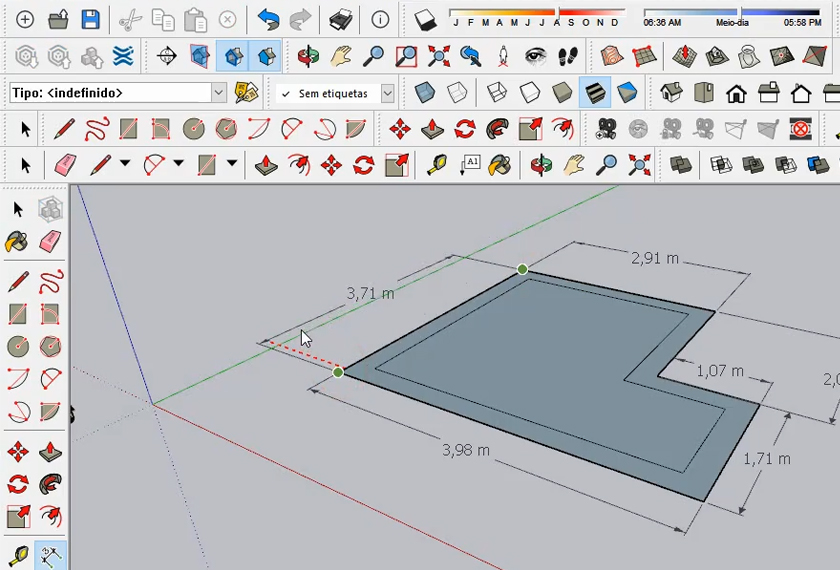Screen dimensions: 840x570
Task: Toggle the Monochrome face style
Action: pyautogui.click(x=627, y=93)
